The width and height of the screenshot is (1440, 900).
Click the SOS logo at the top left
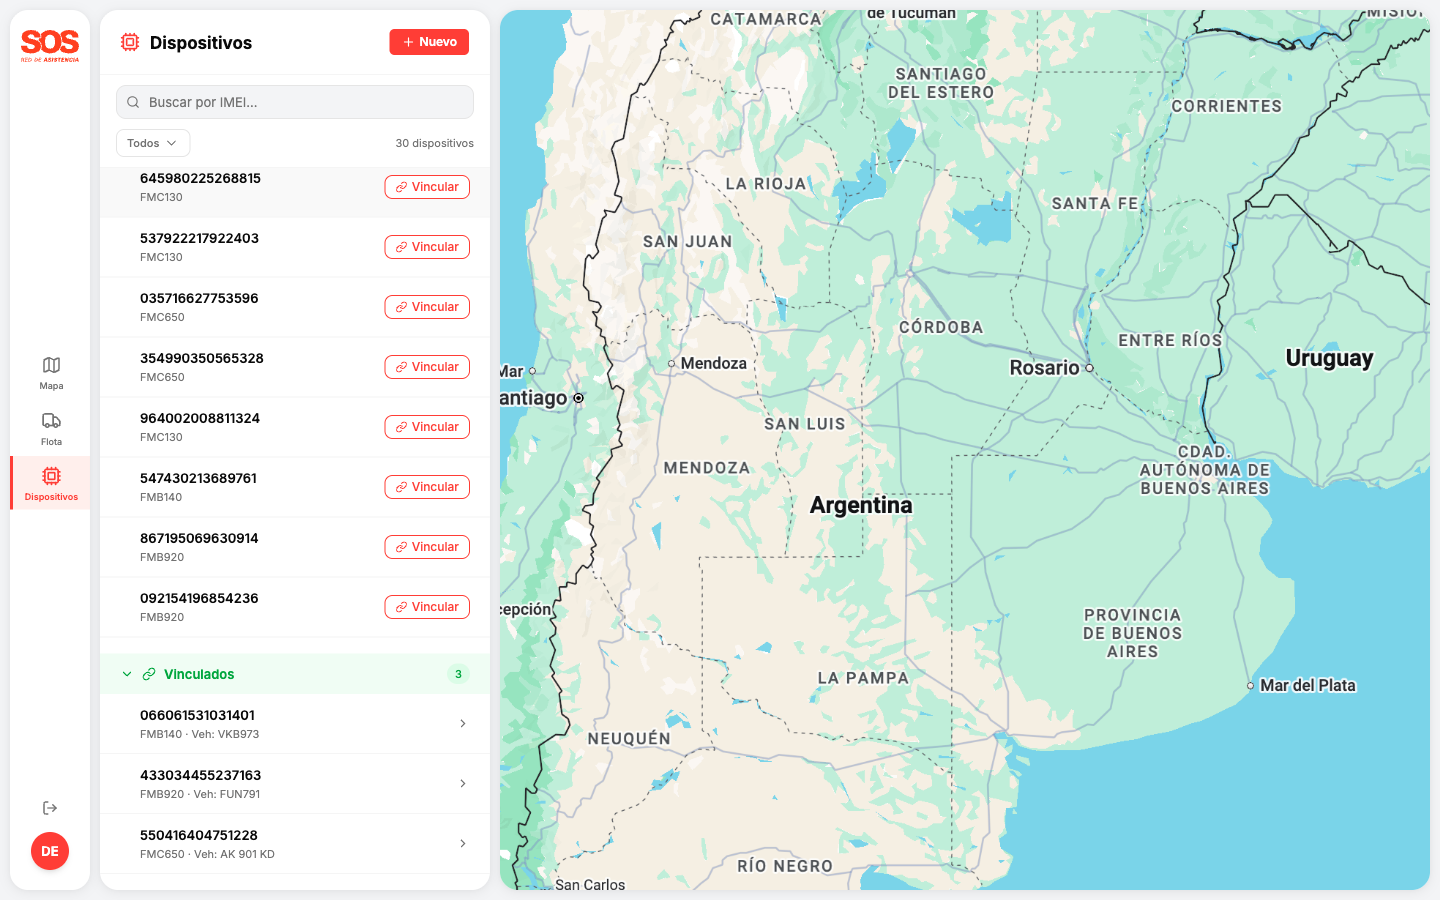tap(48, 45)
